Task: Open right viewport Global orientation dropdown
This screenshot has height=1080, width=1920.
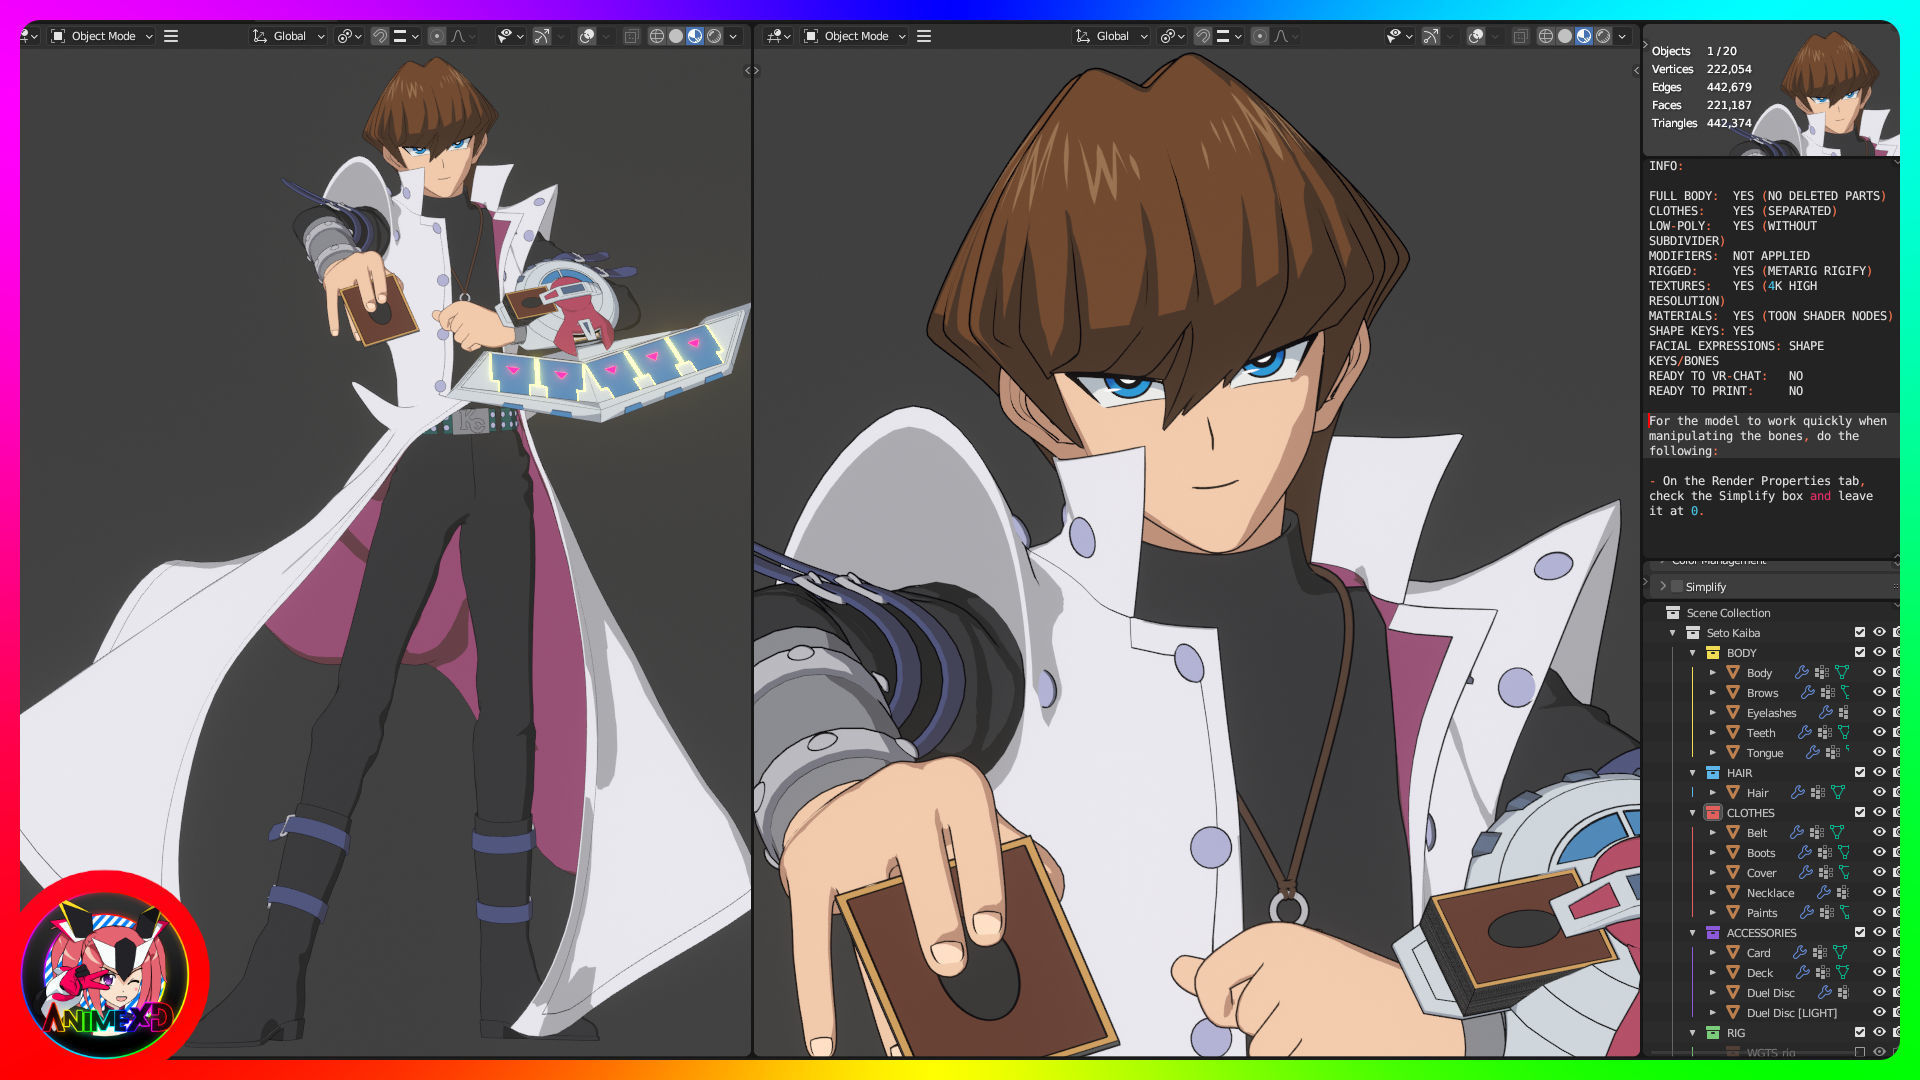Action: (1111, 36)
